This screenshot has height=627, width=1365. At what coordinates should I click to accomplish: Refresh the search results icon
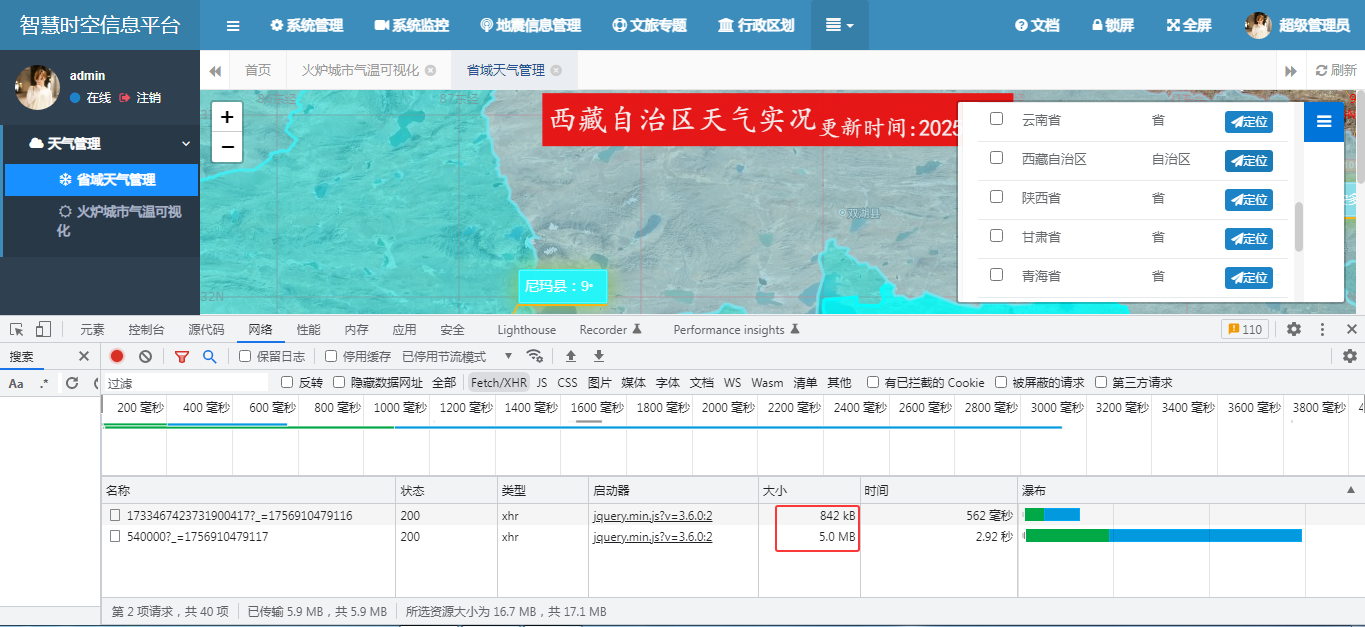point(72,383)
